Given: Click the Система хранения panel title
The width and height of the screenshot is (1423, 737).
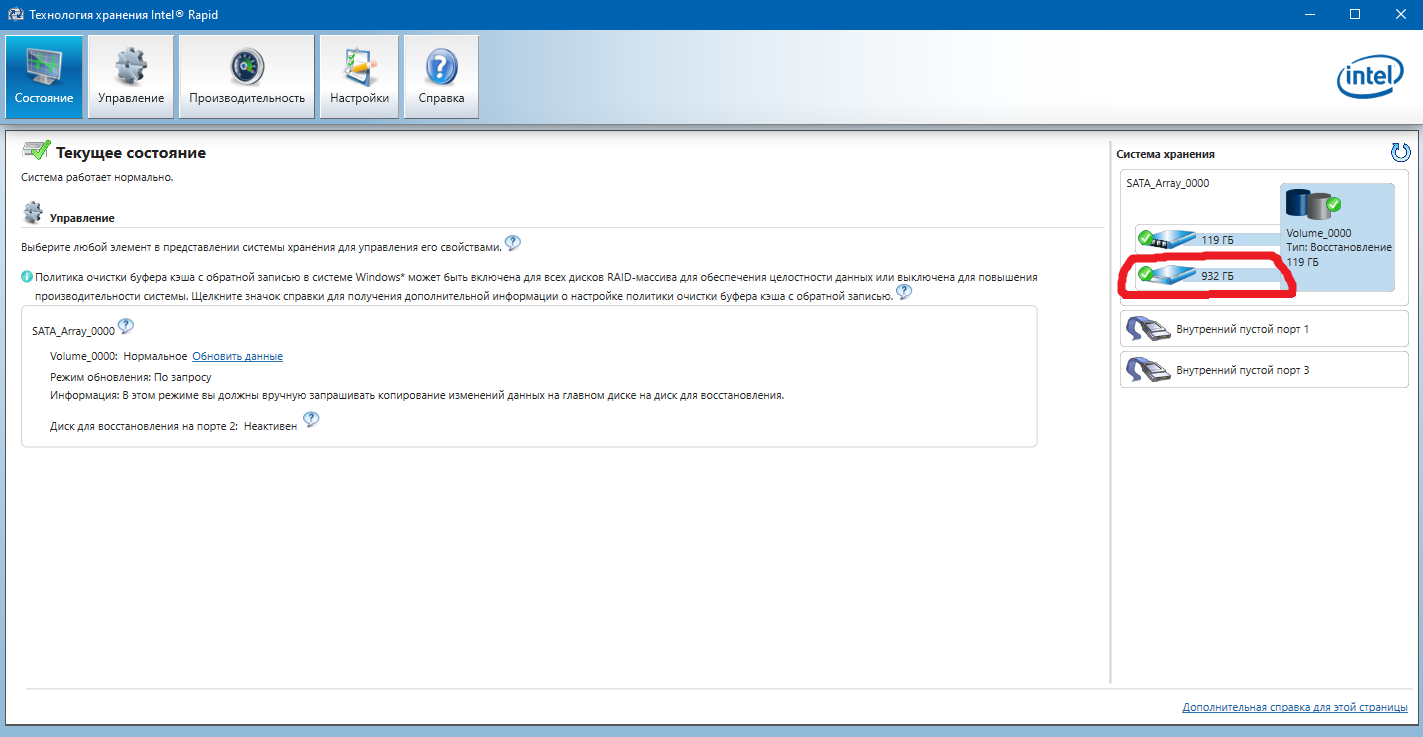Looking at the screenshot, I should 1165,154.
